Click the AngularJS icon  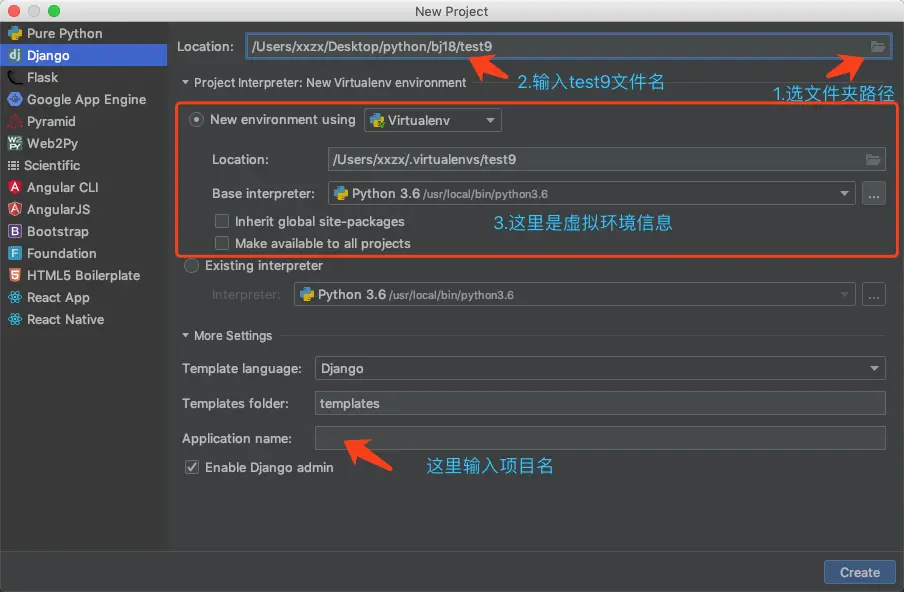15,209
